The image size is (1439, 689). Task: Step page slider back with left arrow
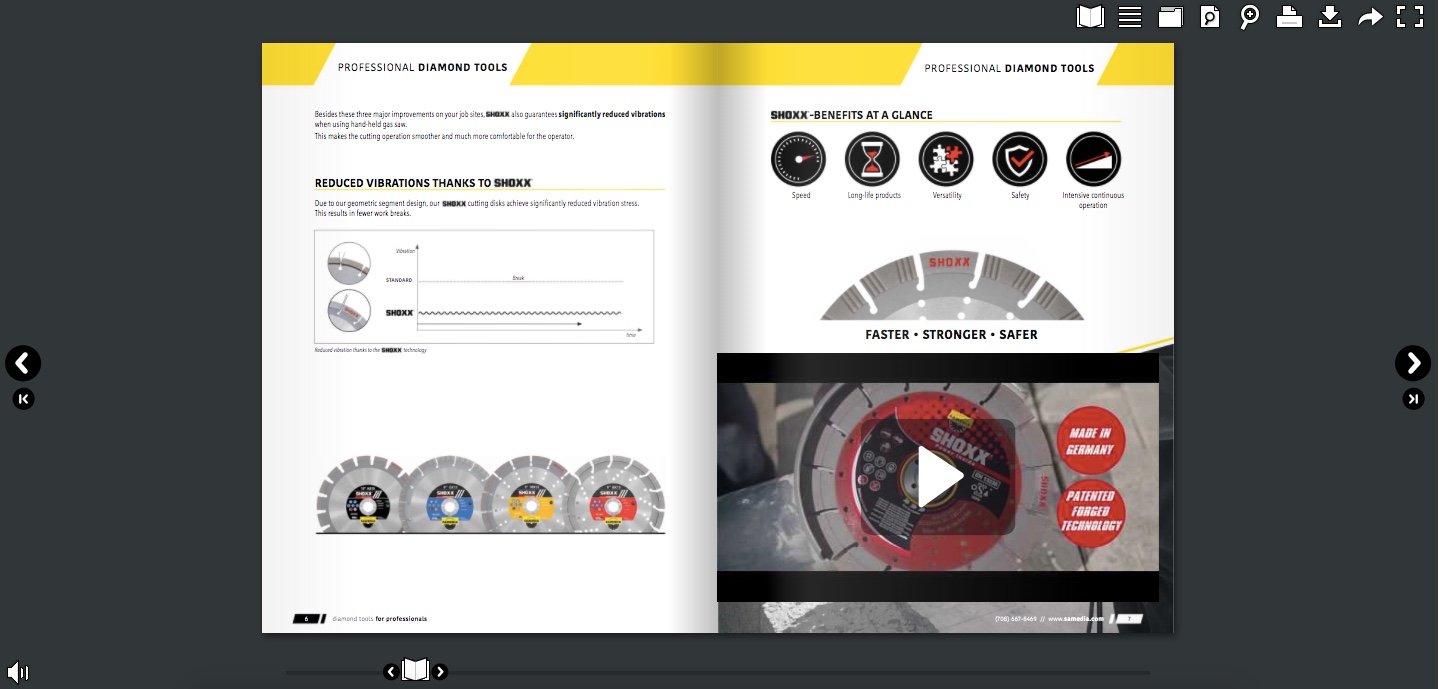pos(391,672)
